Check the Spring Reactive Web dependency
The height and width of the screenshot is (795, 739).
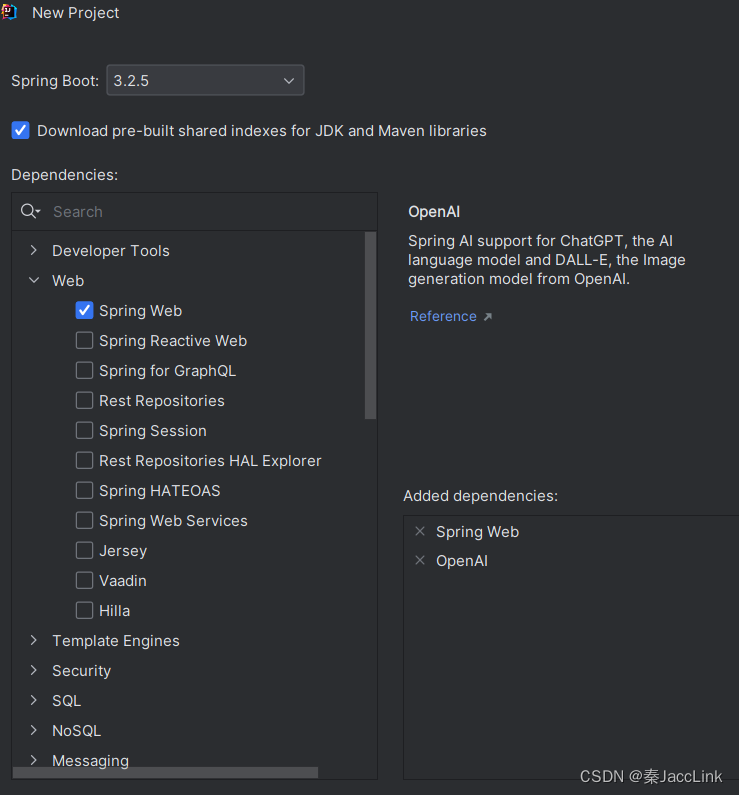click(84, 340)
